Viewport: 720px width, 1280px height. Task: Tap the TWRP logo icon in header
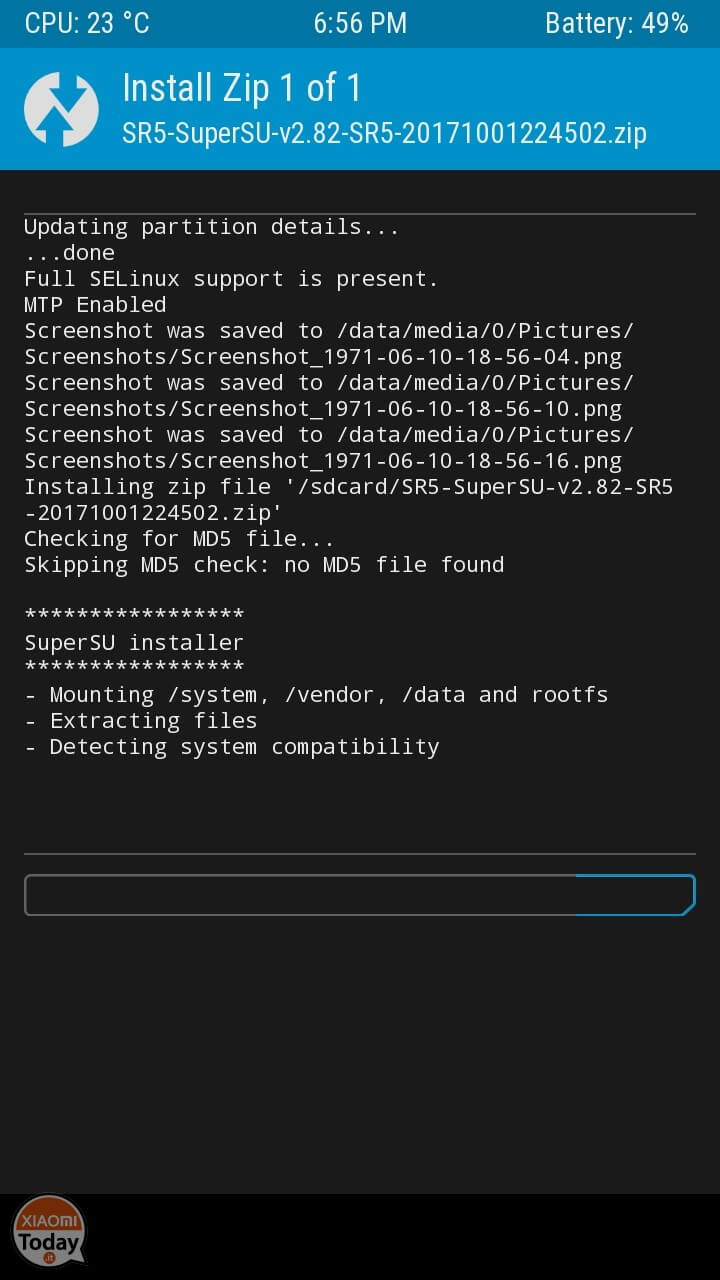(x=61, y=109)
